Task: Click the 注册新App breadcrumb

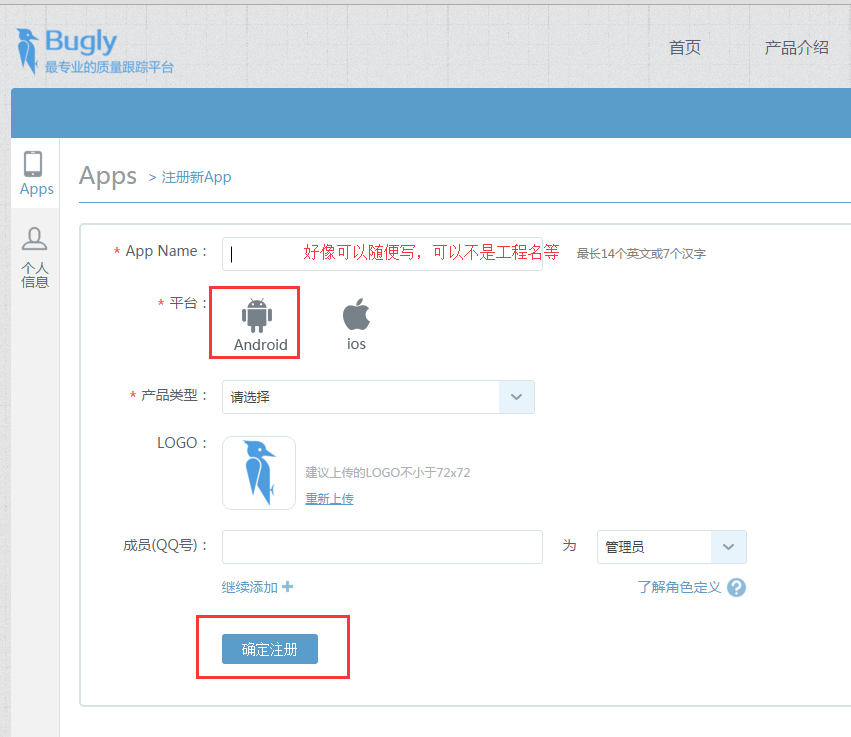Action: [196, 177]
